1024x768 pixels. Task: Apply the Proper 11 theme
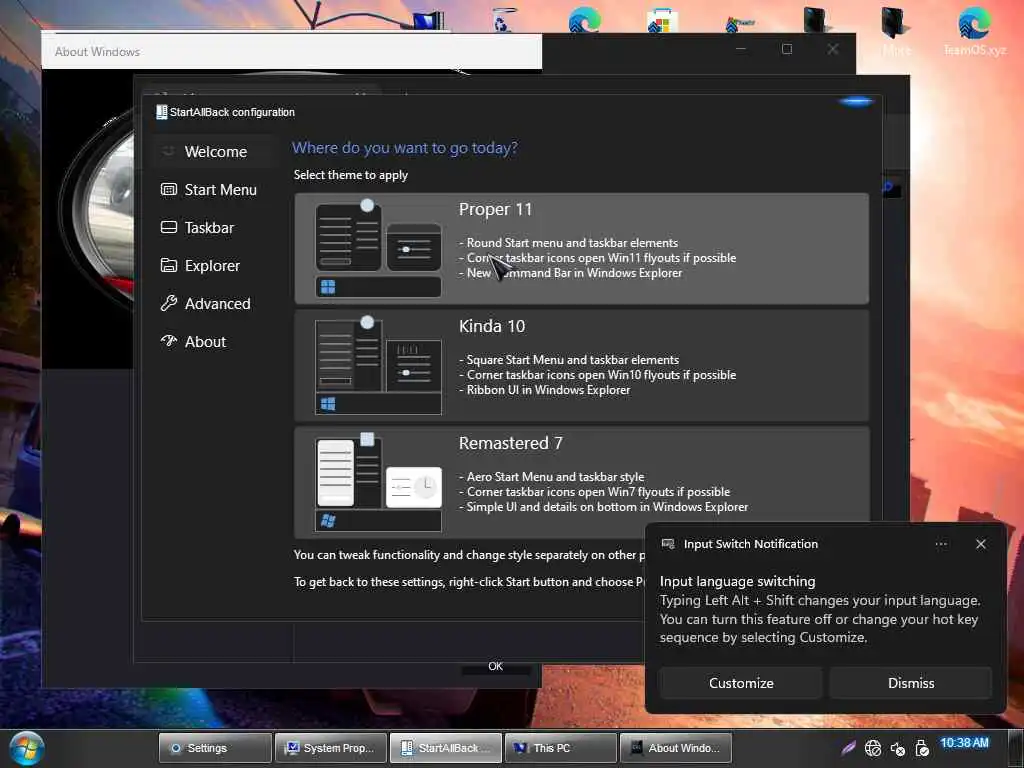pos(581,248)
